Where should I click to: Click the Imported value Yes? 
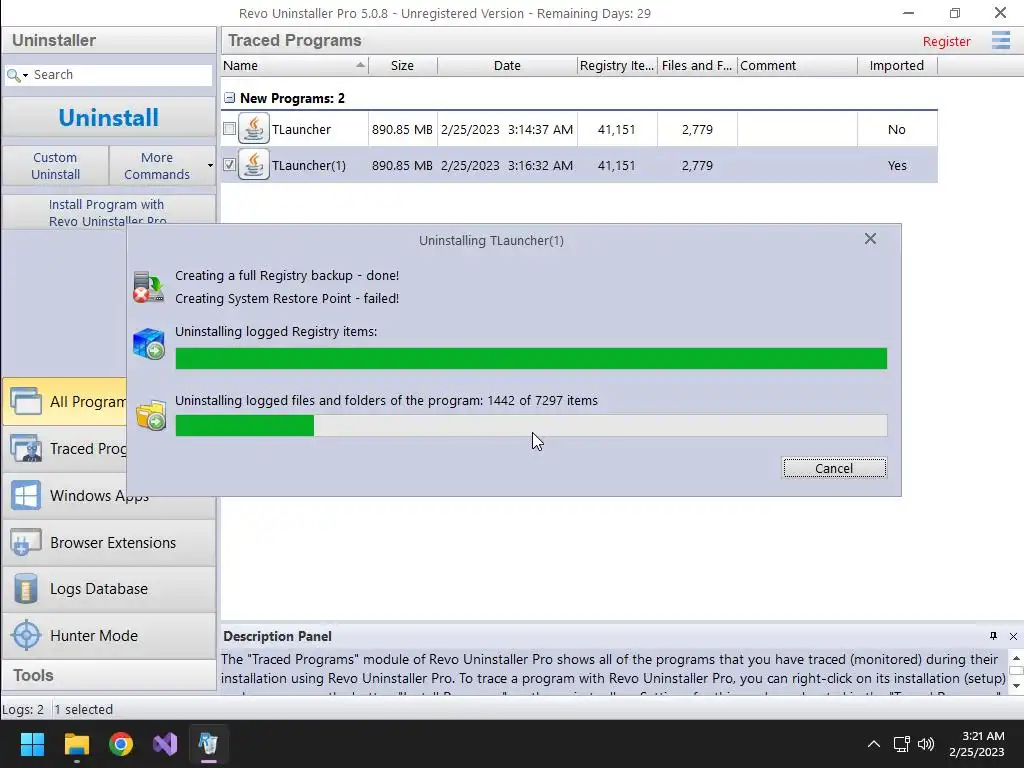coord(897,165)
